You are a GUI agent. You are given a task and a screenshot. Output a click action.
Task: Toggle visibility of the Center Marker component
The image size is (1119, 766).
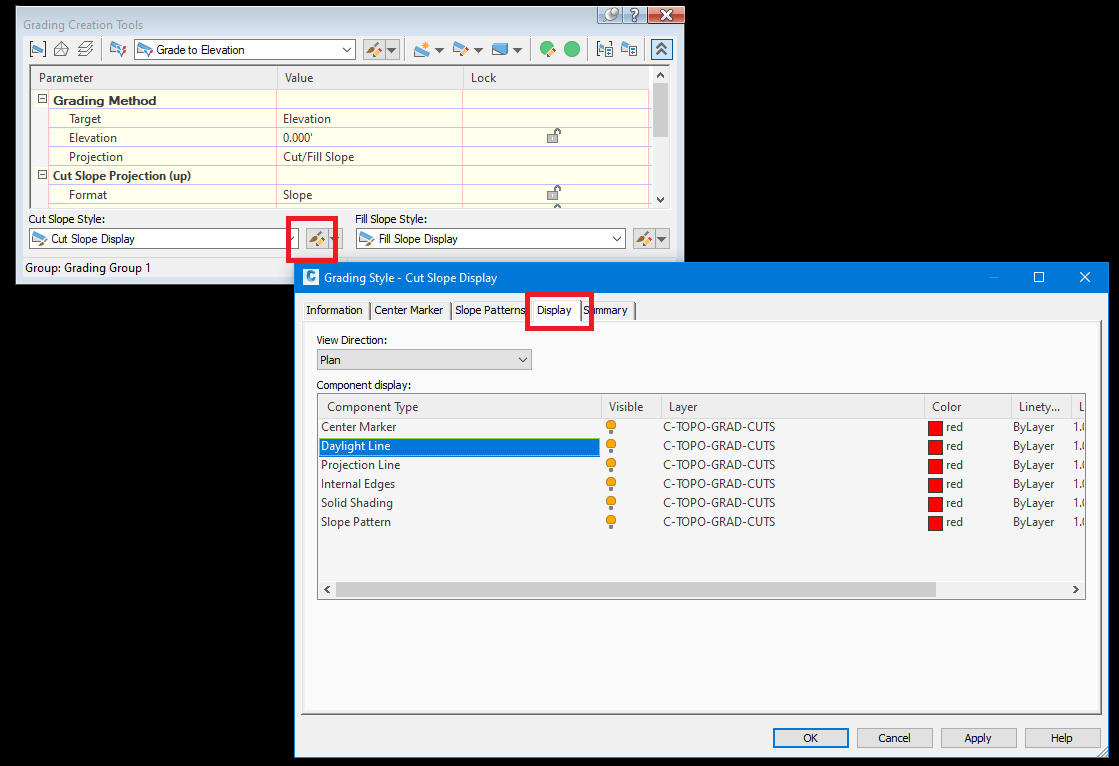point(611,426)
